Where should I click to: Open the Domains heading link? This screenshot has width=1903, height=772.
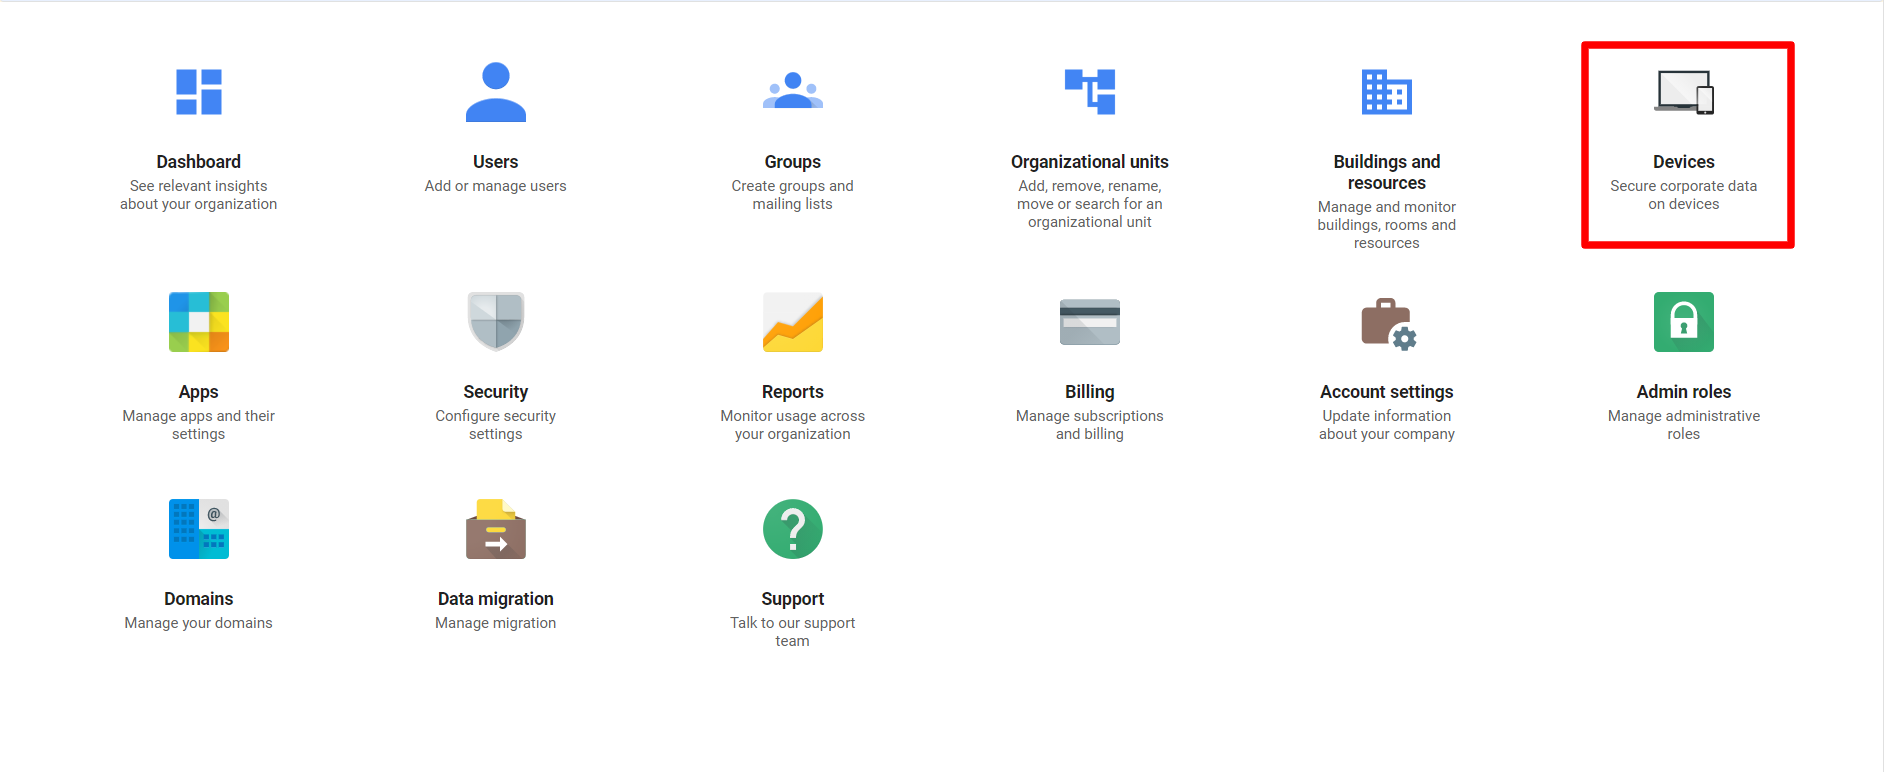[199, 599]
